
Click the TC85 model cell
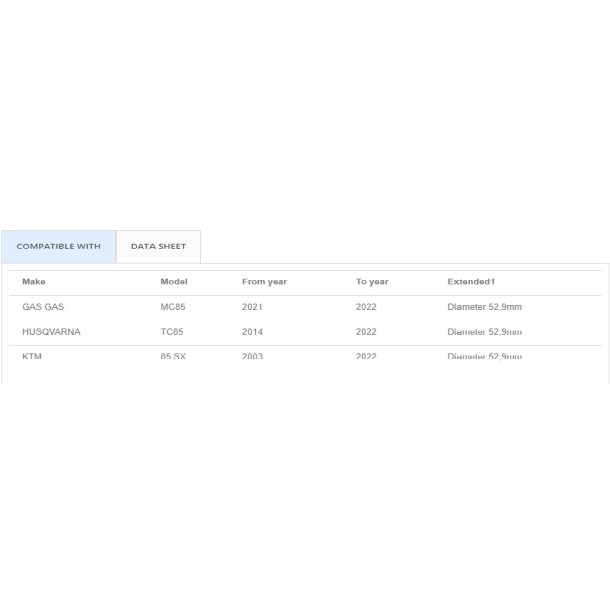pyautogui.click(x=172, y=332)
